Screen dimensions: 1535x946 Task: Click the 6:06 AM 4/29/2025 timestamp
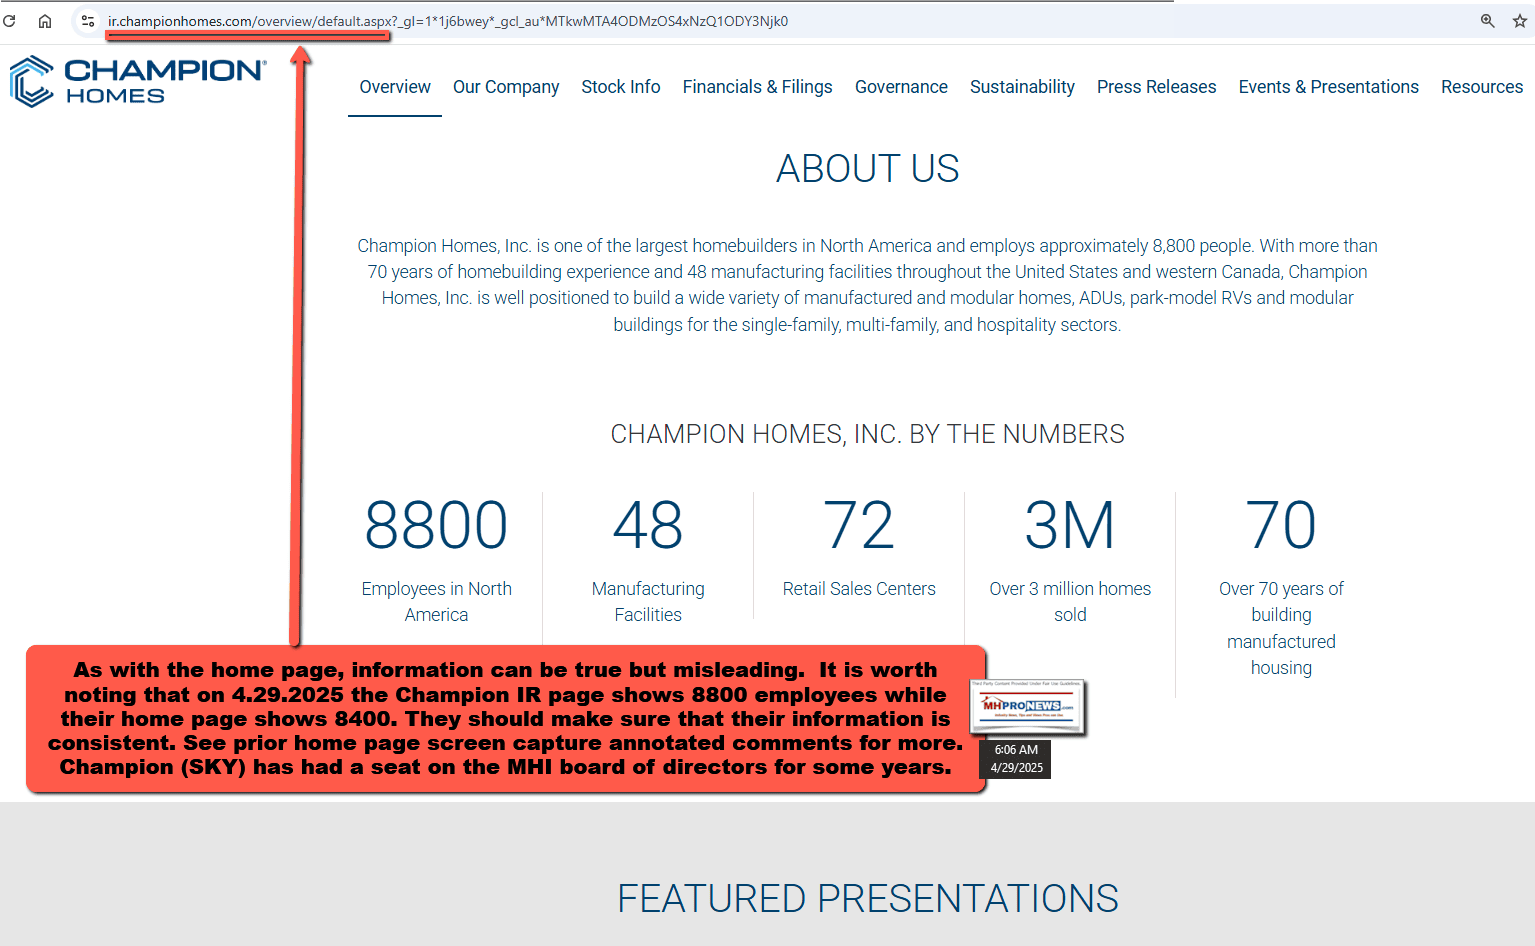[1017, 759]
